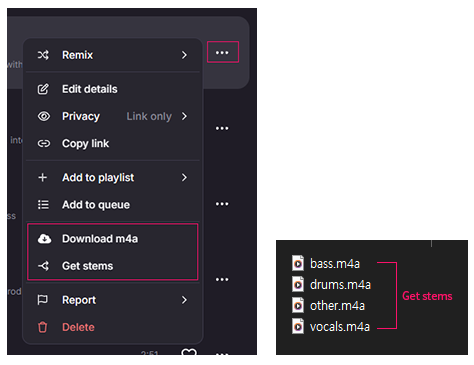Click the bass.m4a file icon
474x365 pixels.
click(298, 263)
